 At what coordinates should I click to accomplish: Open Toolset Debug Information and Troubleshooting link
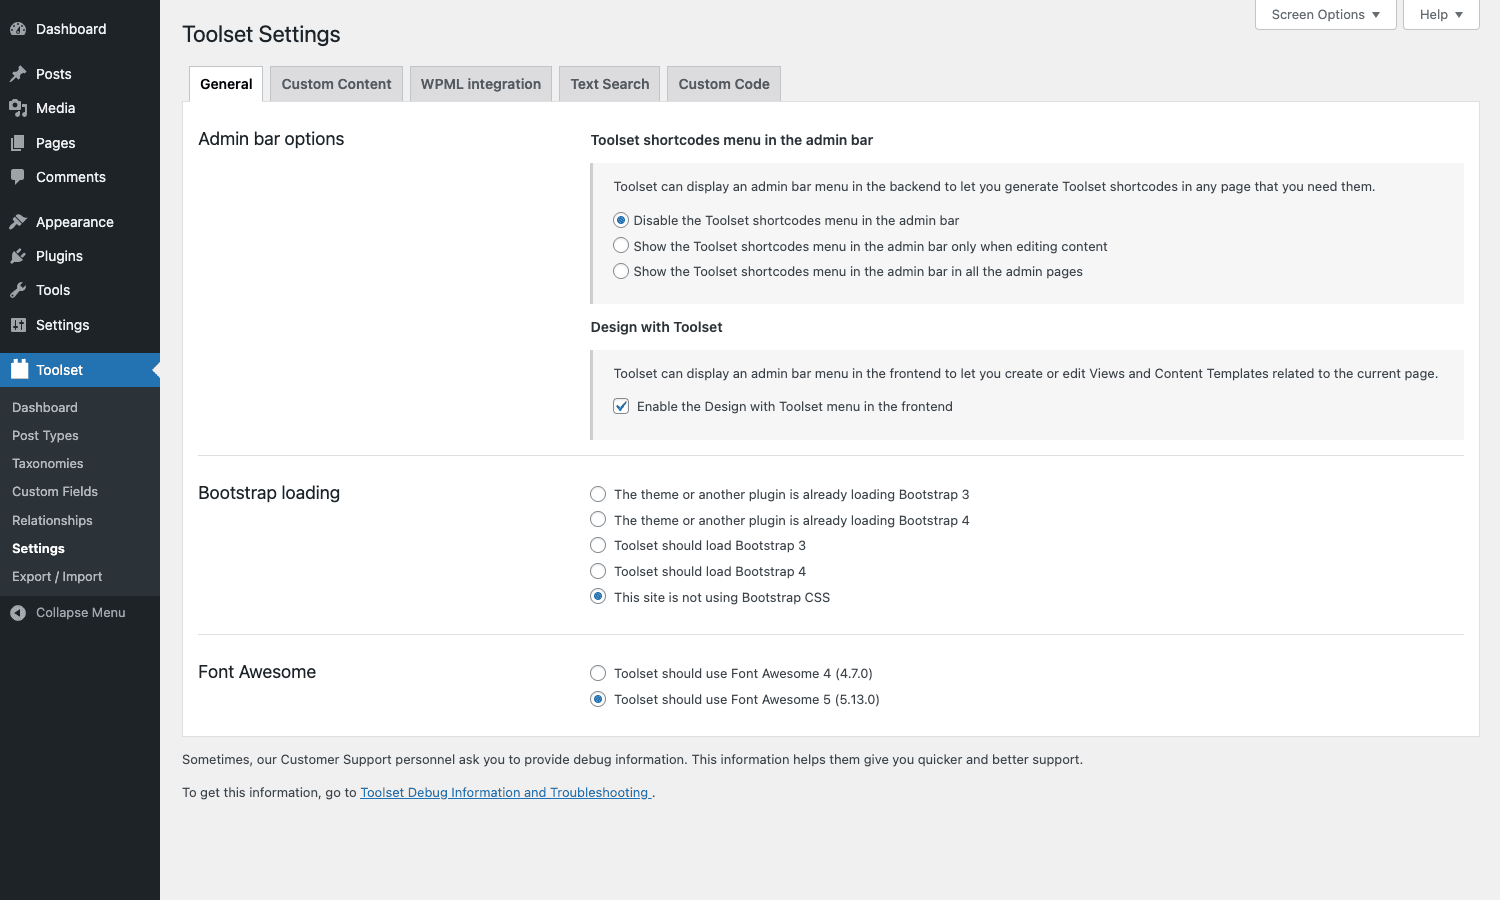pyautogui.click(x=506, y=792)
